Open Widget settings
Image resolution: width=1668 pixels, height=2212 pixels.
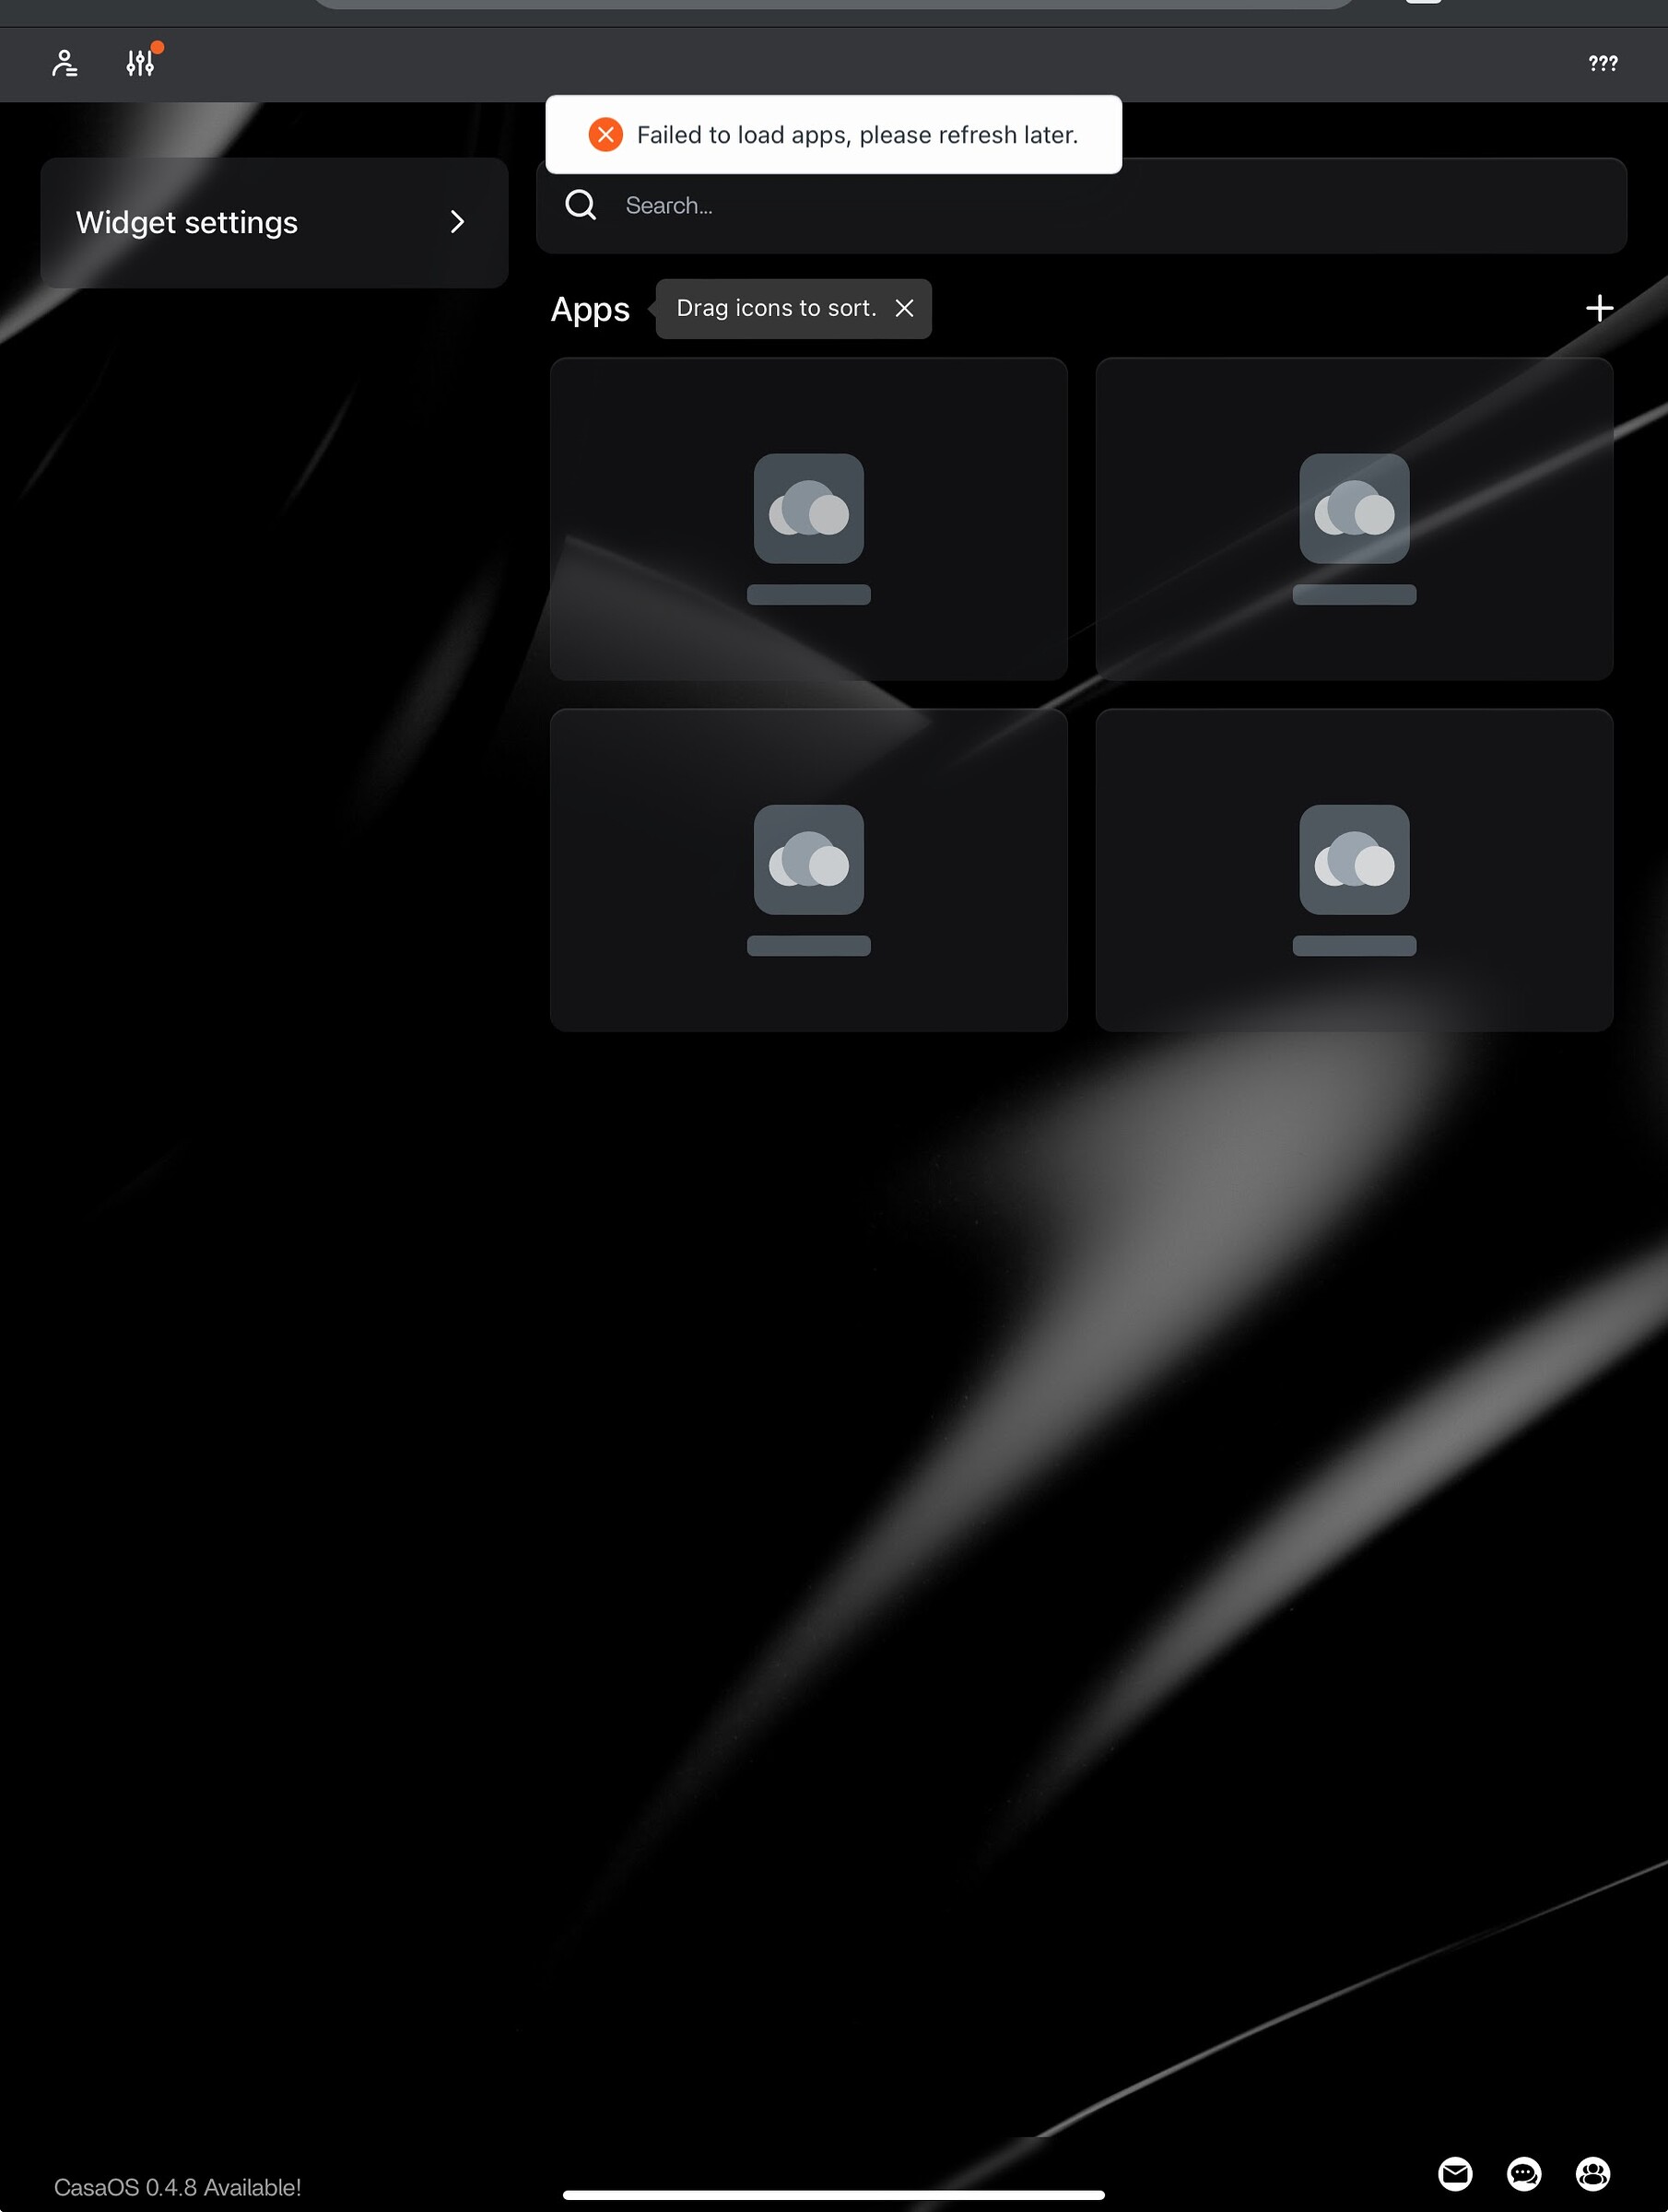[x=187, y=222]
